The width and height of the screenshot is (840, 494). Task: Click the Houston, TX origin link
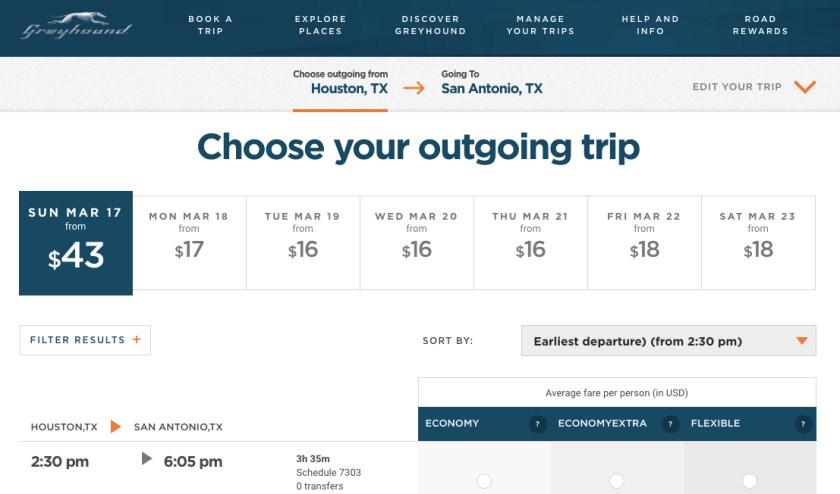pyautogui.click(x=349, y=88)
